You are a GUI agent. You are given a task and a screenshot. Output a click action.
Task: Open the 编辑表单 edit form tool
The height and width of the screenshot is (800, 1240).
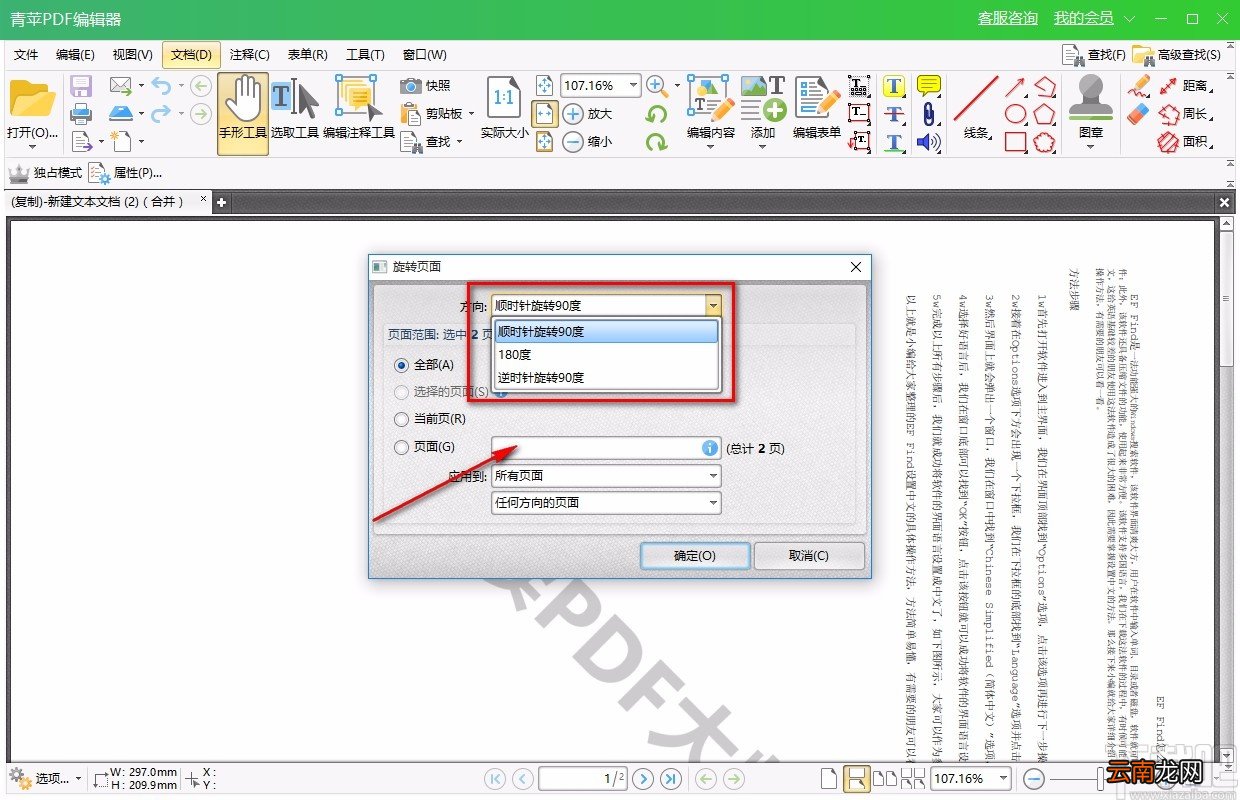point(817,108)
